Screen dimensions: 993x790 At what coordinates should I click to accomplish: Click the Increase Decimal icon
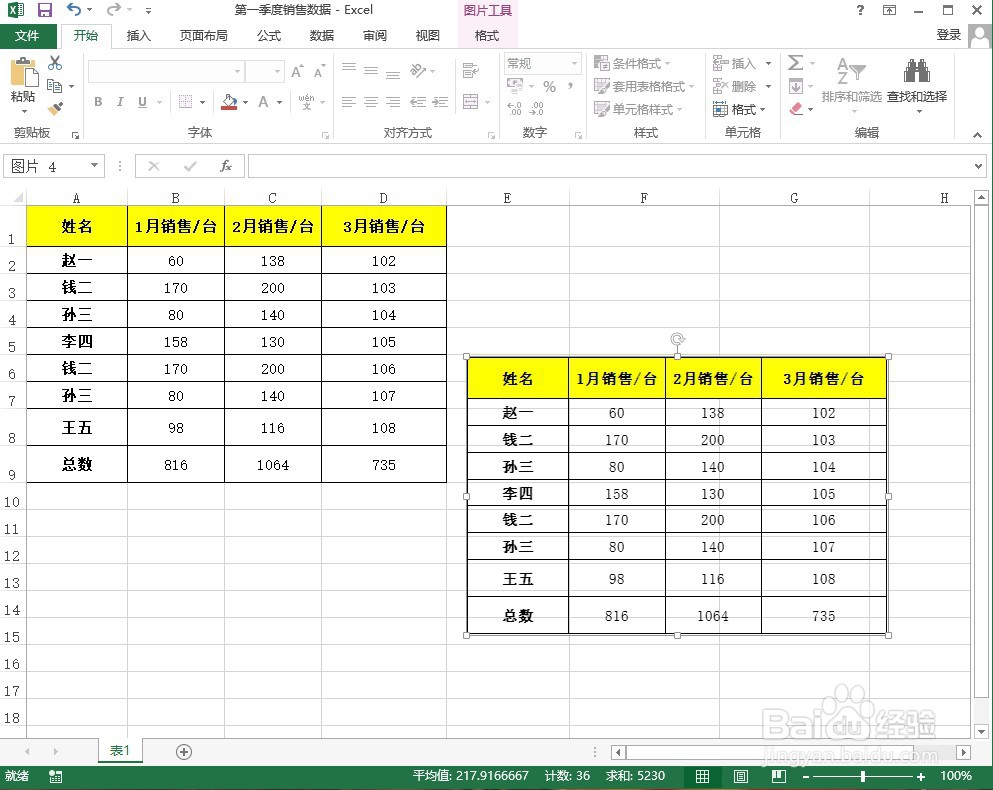click(514, 109)
